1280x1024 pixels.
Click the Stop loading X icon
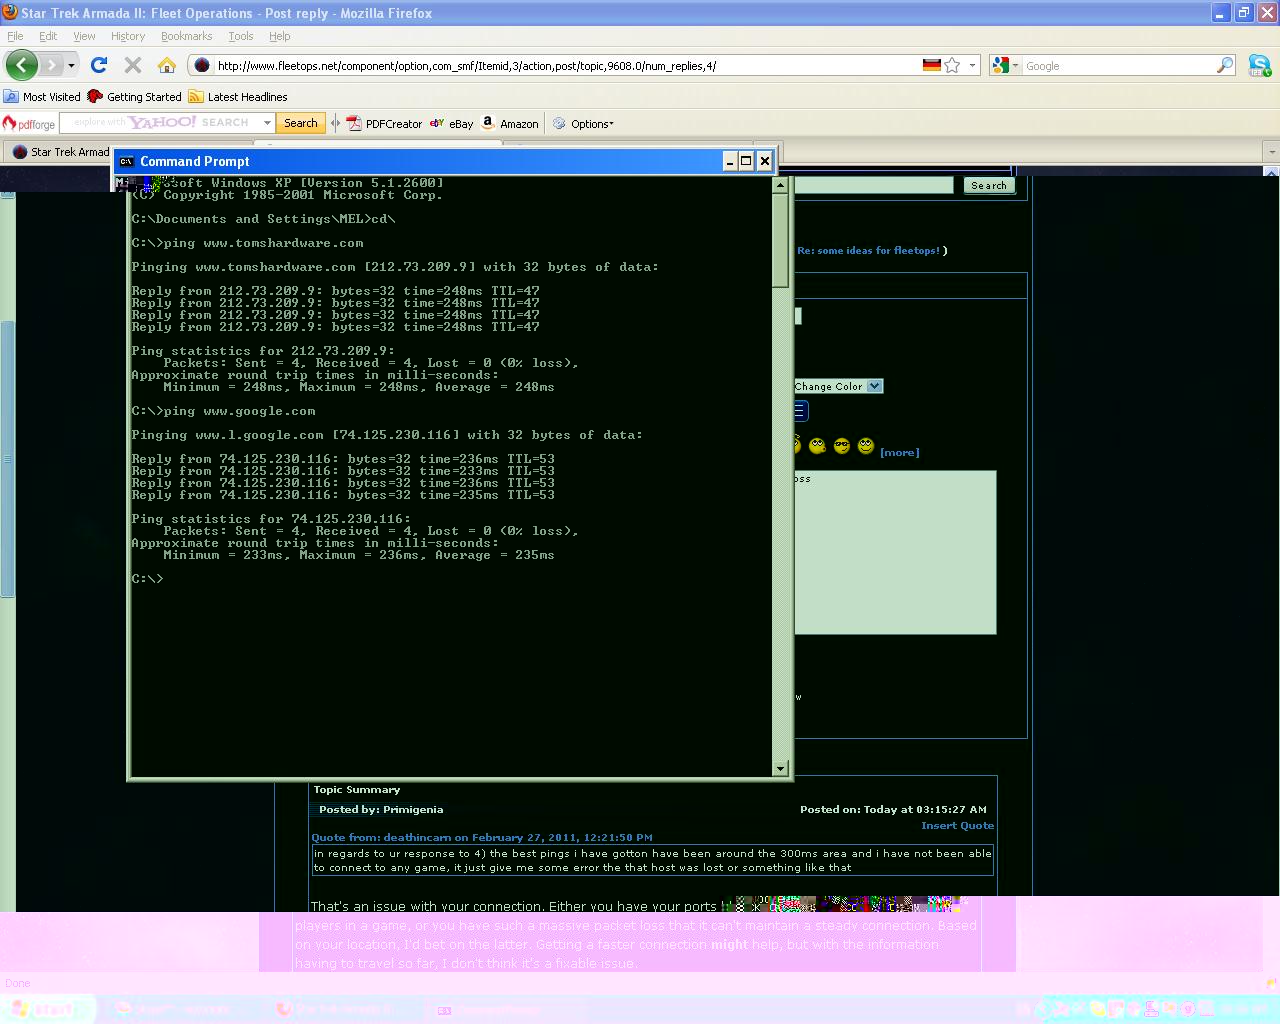(x=132, y=66)
